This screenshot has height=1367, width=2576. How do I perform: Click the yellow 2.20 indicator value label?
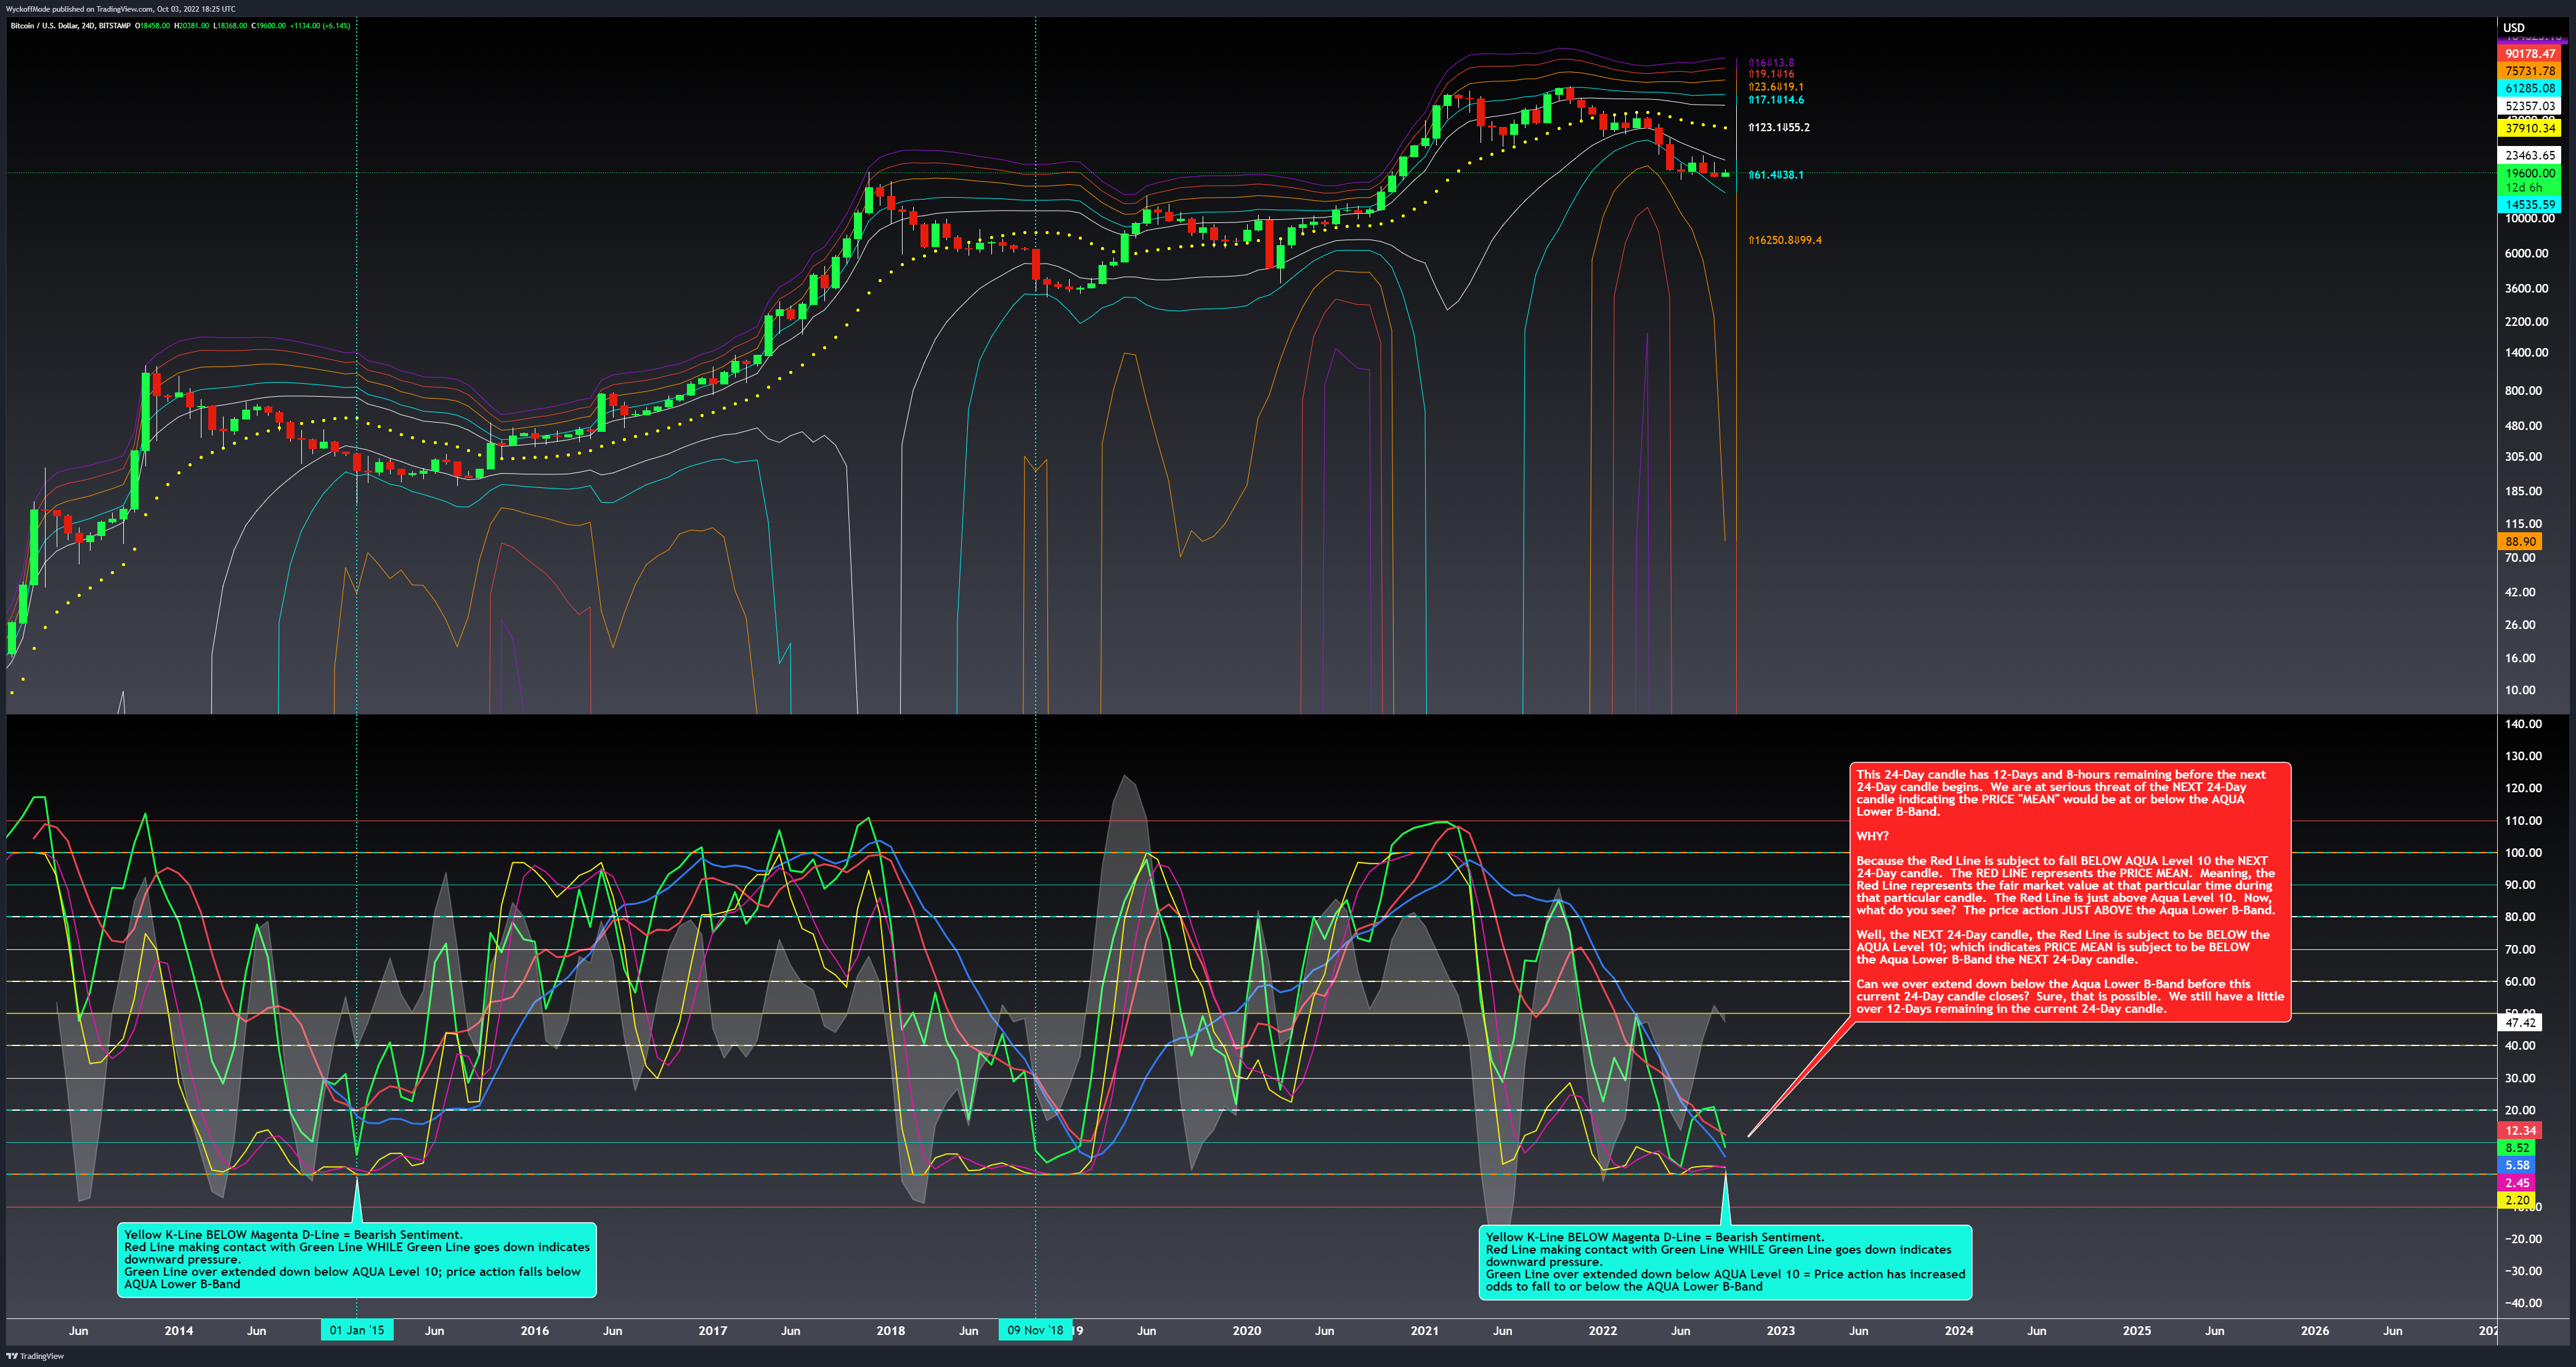2517,1200
